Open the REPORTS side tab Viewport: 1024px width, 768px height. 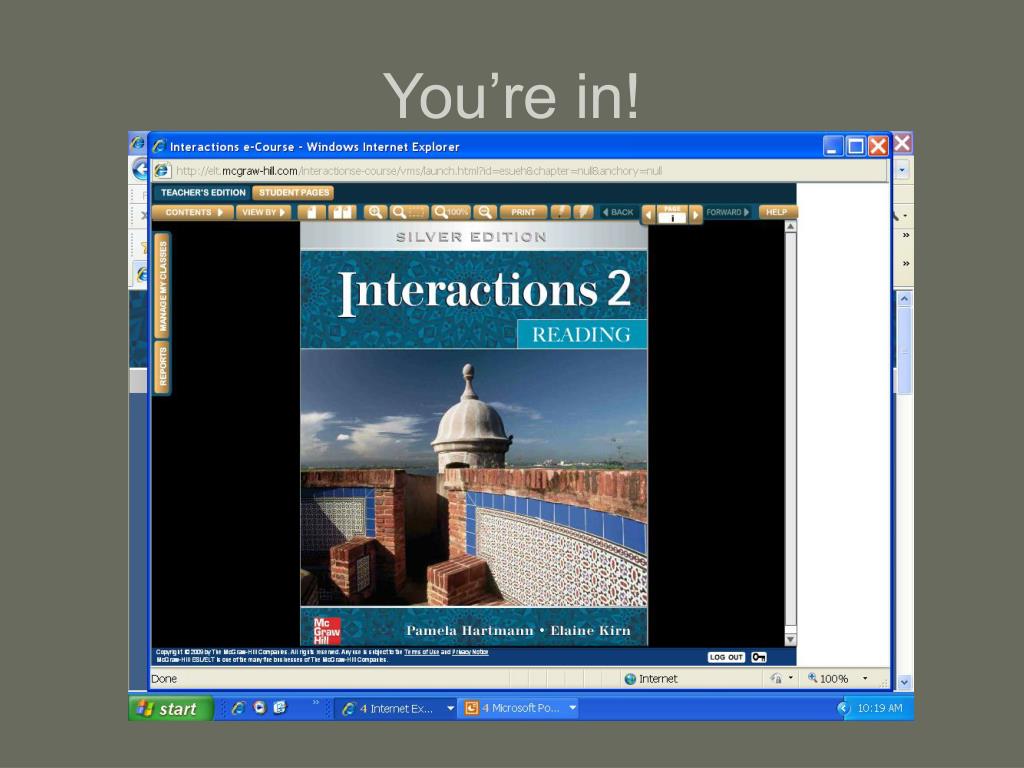point(163,367)
